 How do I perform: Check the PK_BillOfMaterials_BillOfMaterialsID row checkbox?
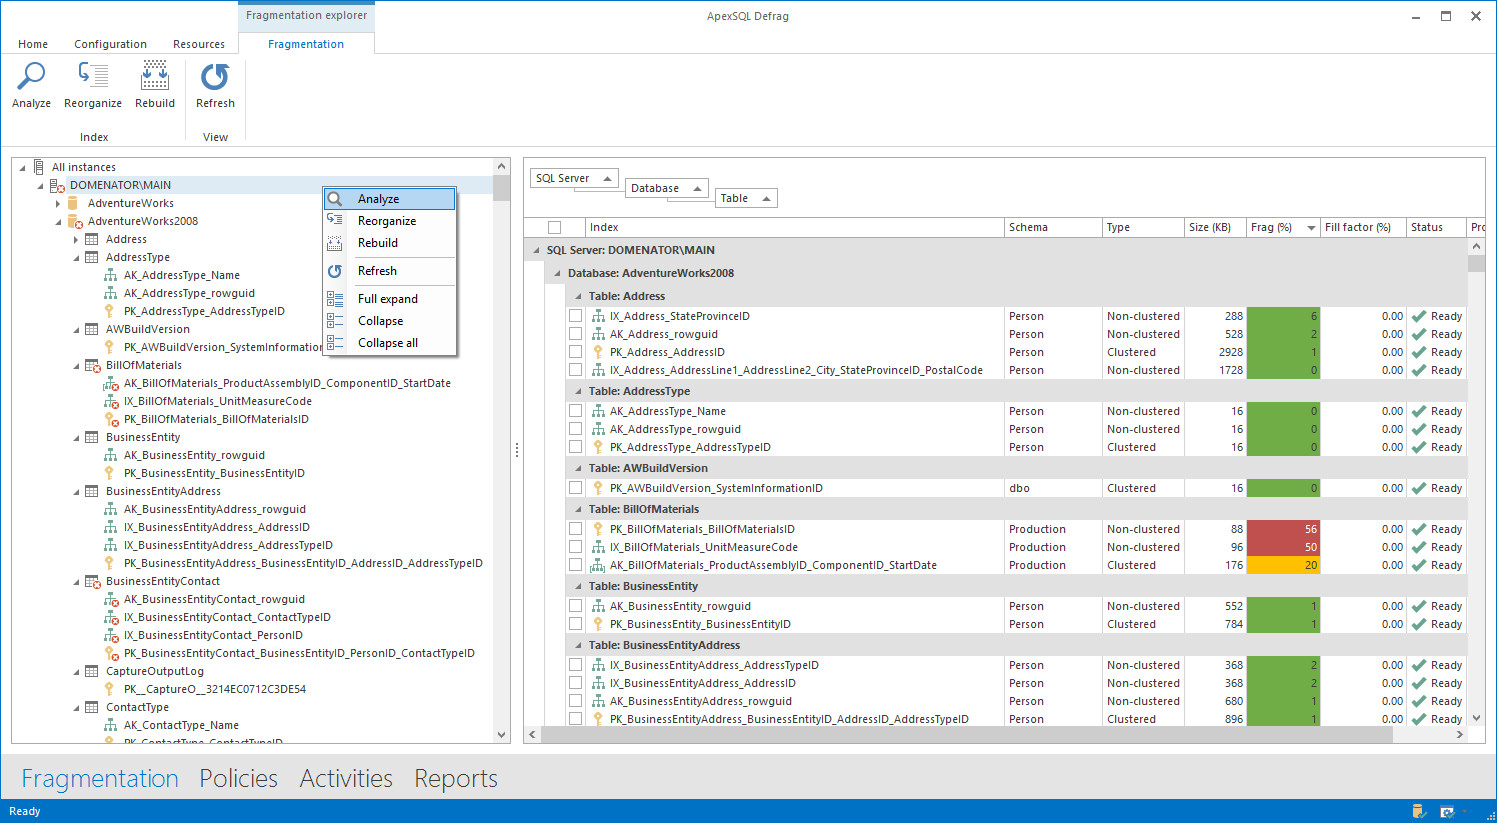[576, 529]
